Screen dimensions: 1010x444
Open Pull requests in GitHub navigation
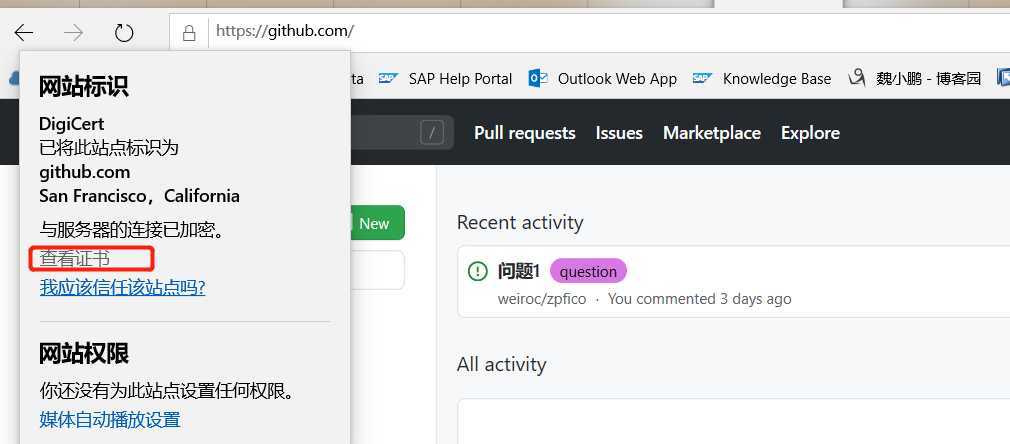[x=524, y=133]
